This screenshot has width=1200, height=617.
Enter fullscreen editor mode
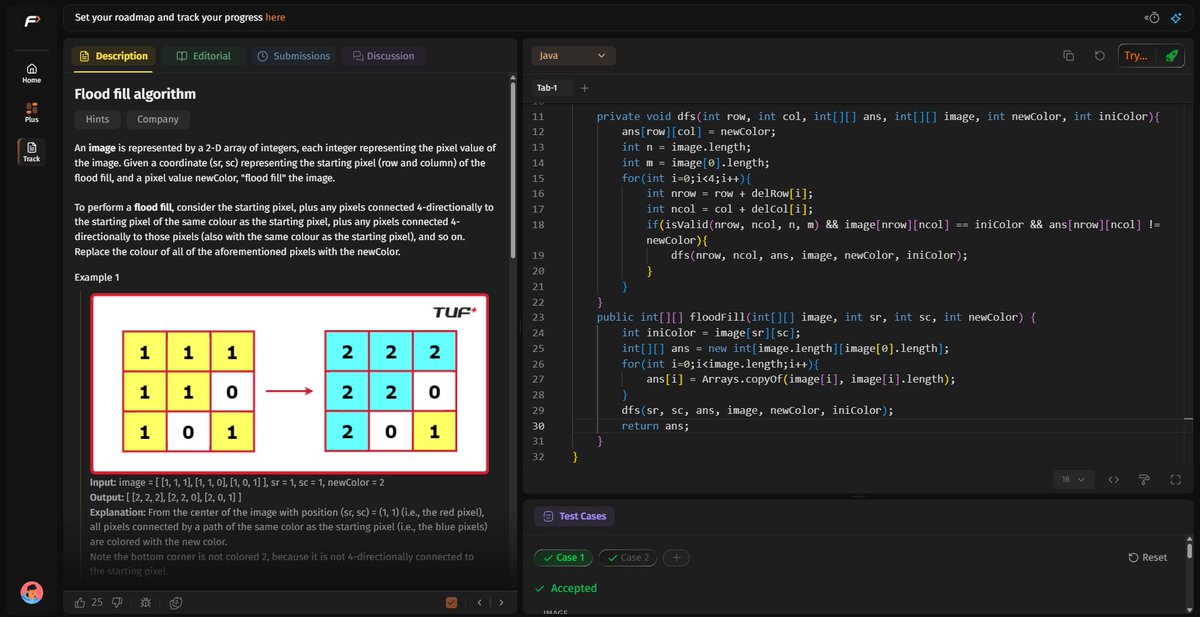click(1175, 480)
